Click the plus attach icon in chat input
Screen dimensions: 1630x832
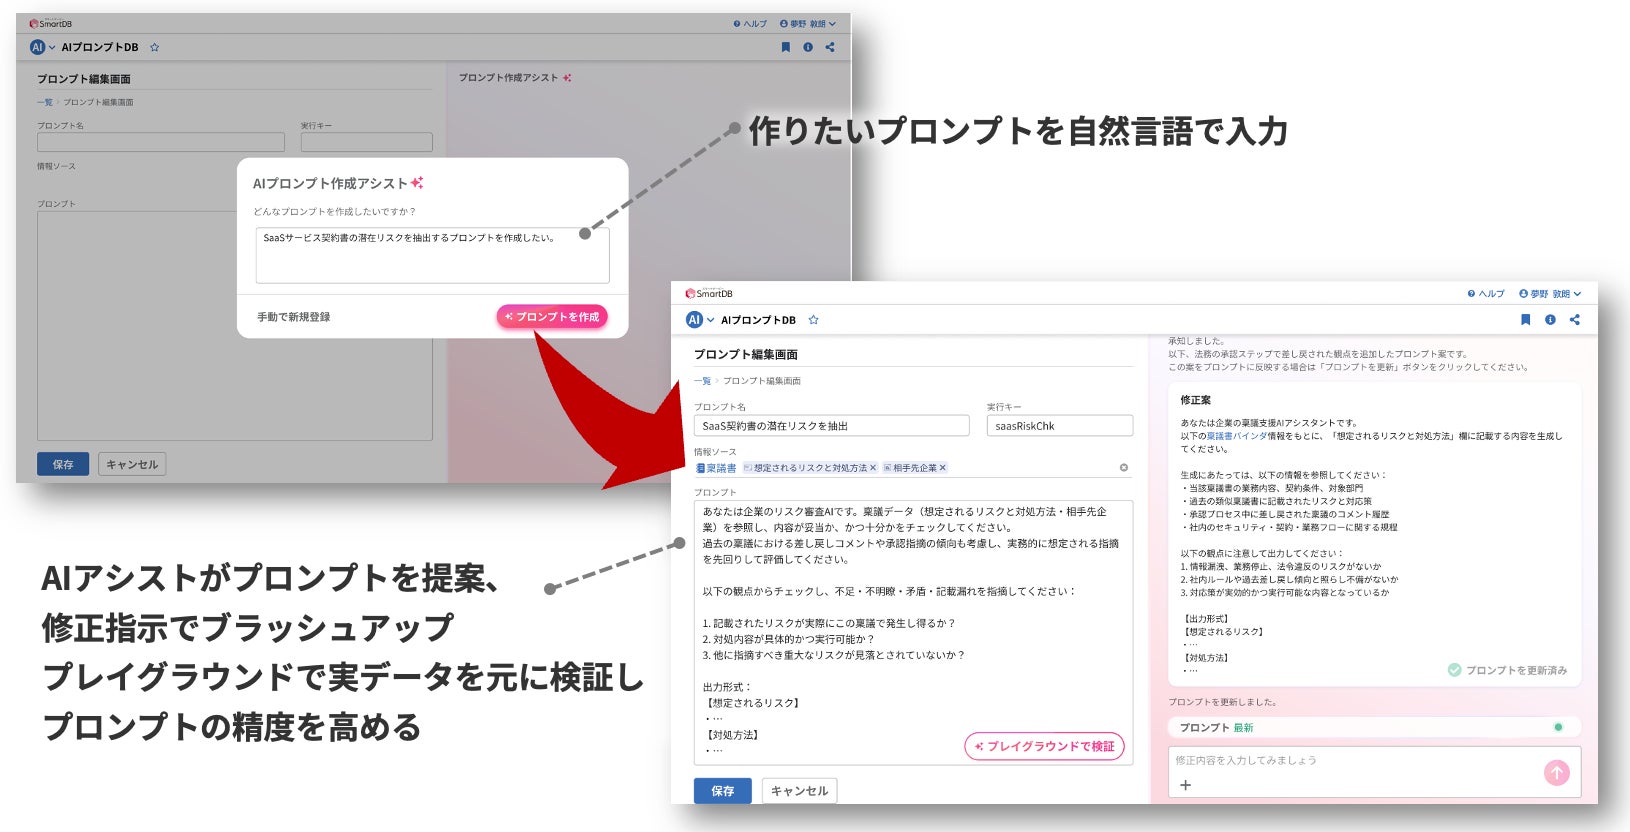tap(1185, 785)
